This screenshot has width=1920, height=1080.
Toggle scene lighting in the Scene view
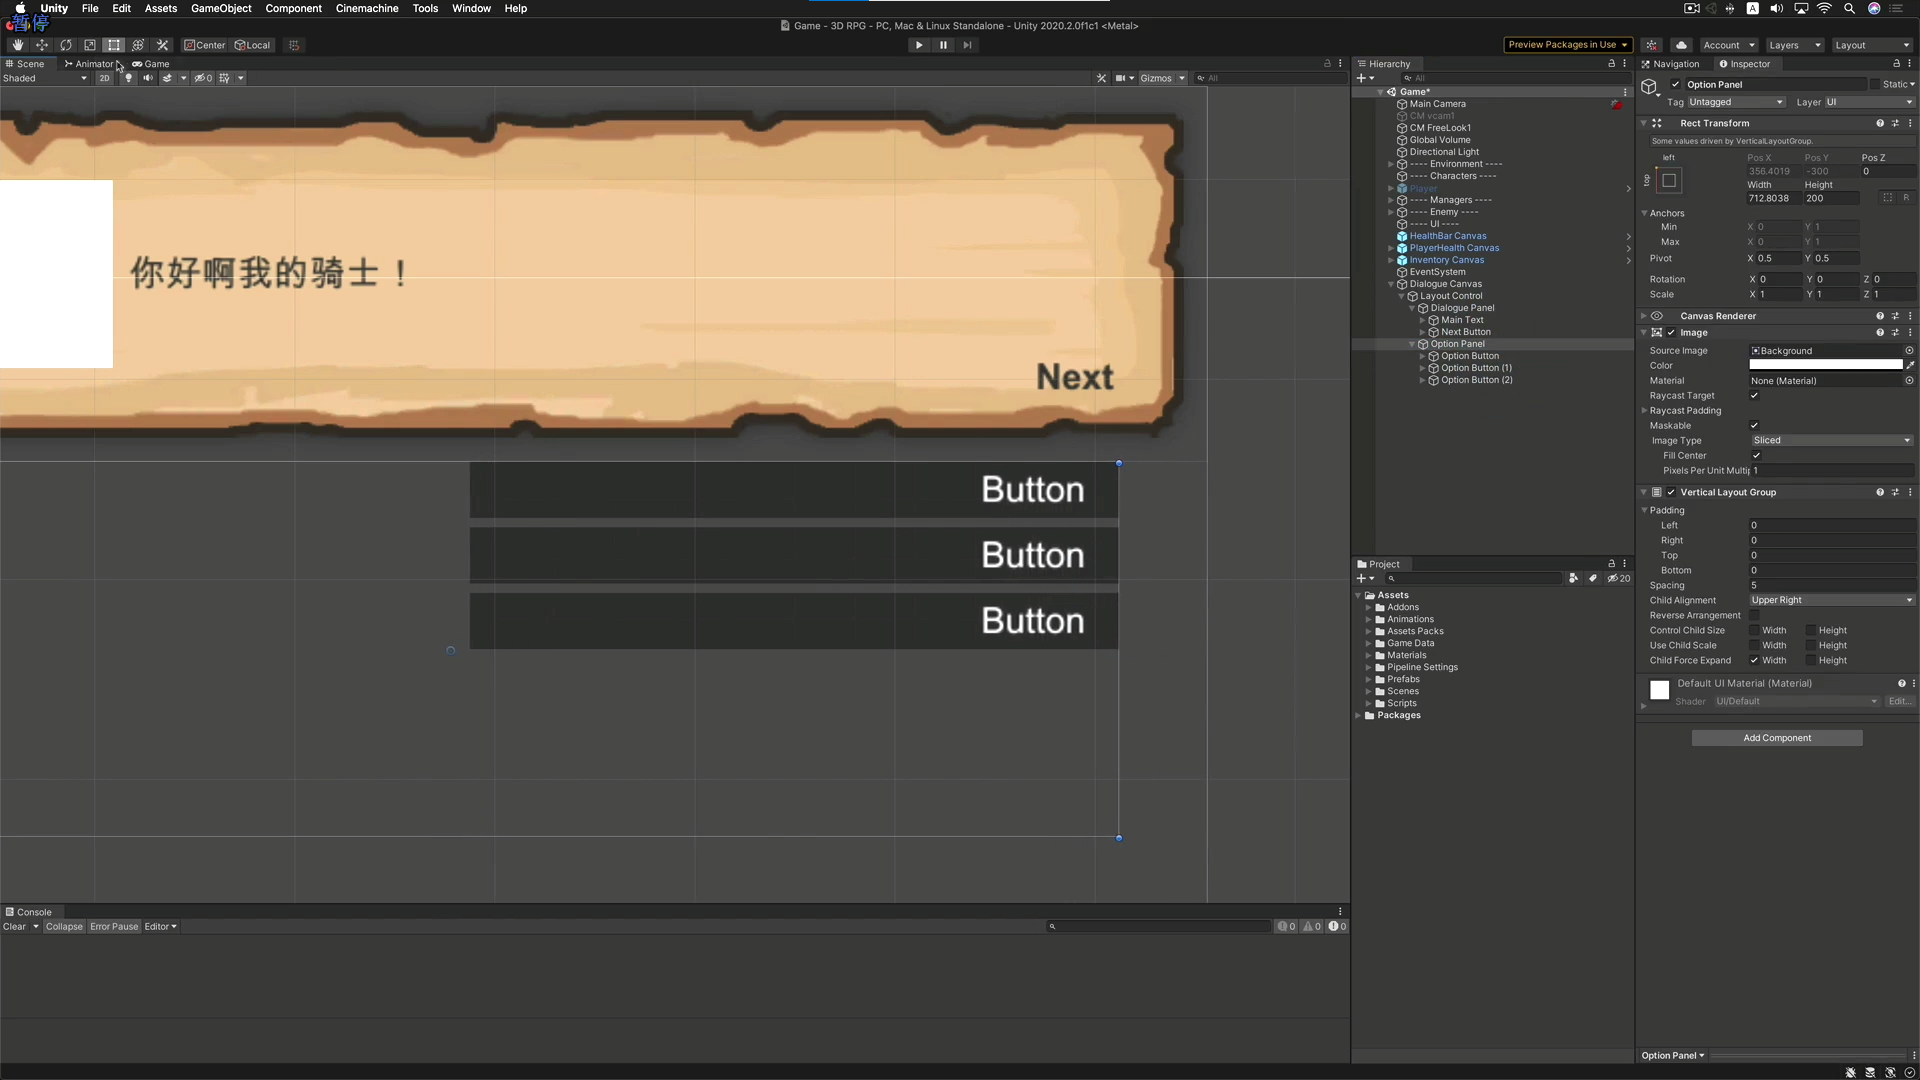pyautogui.click(x=128, y=78)
